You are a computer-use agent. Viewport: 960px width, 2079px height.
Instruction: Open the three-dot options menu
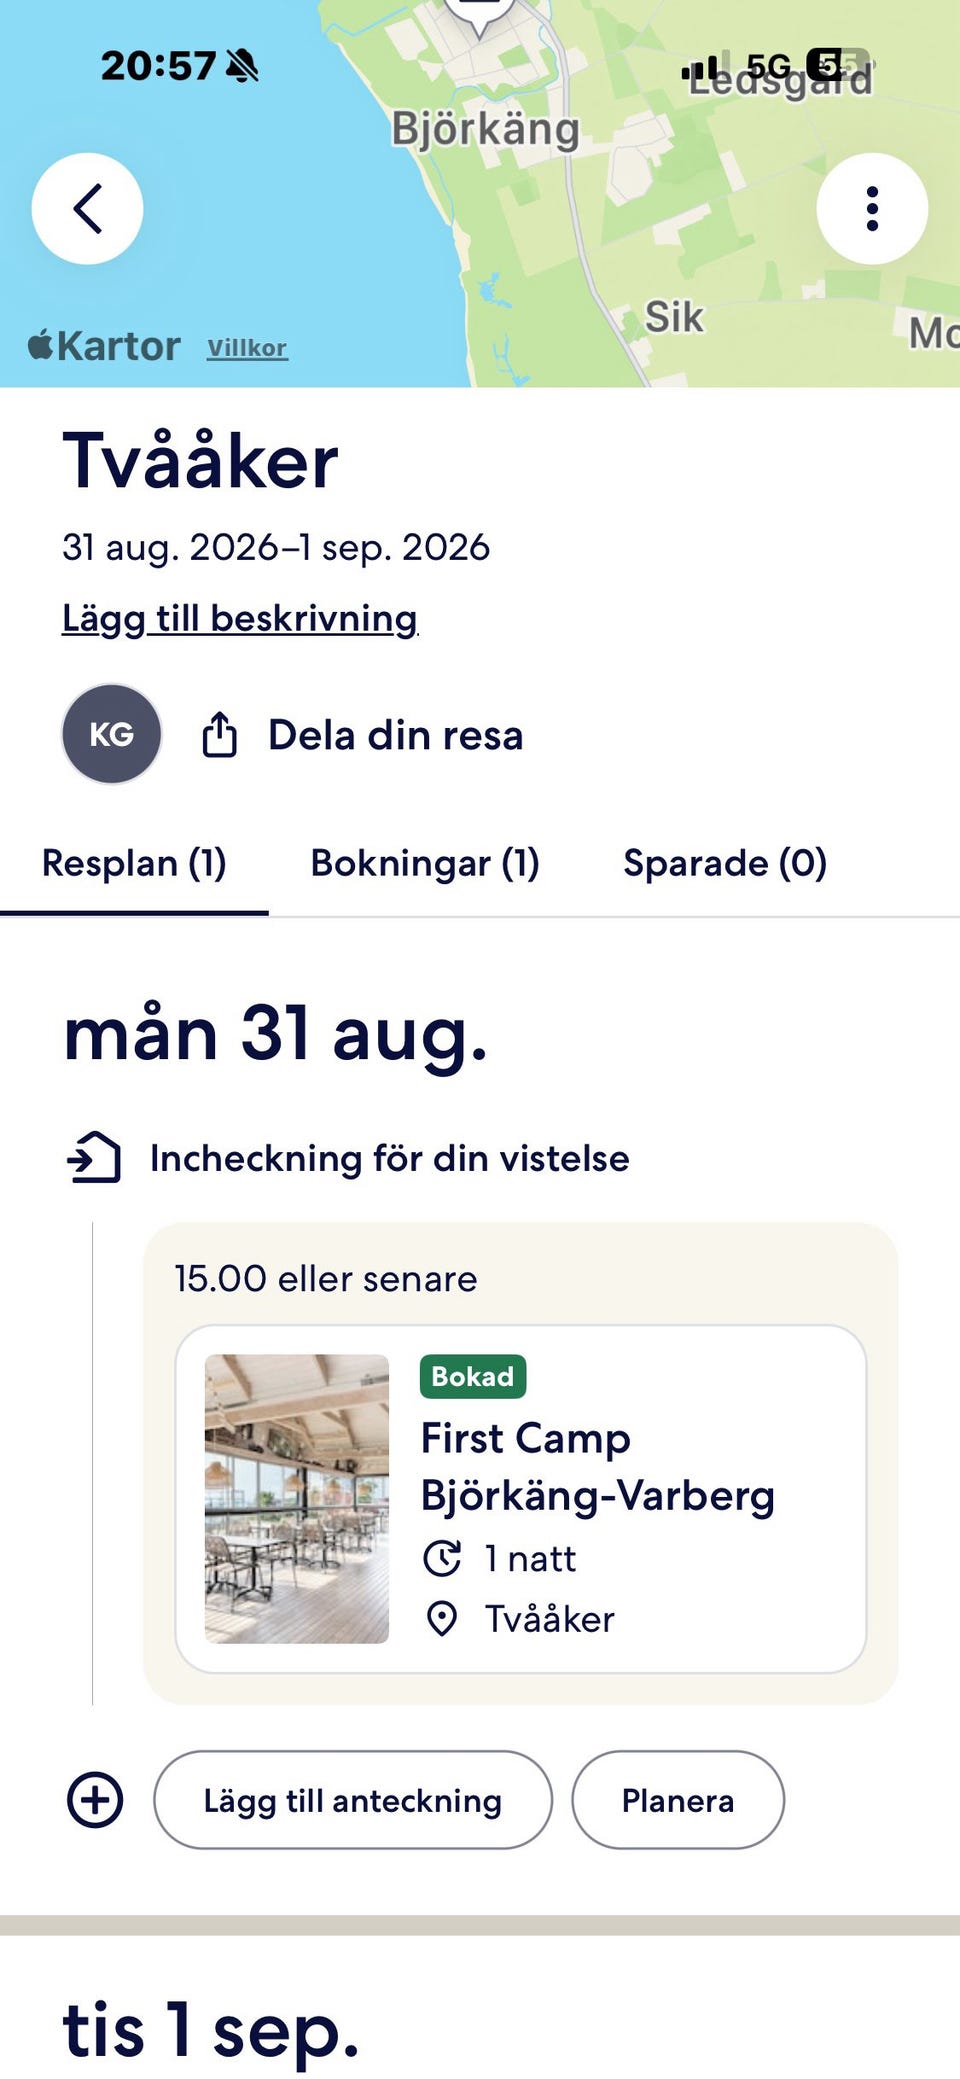872,209
